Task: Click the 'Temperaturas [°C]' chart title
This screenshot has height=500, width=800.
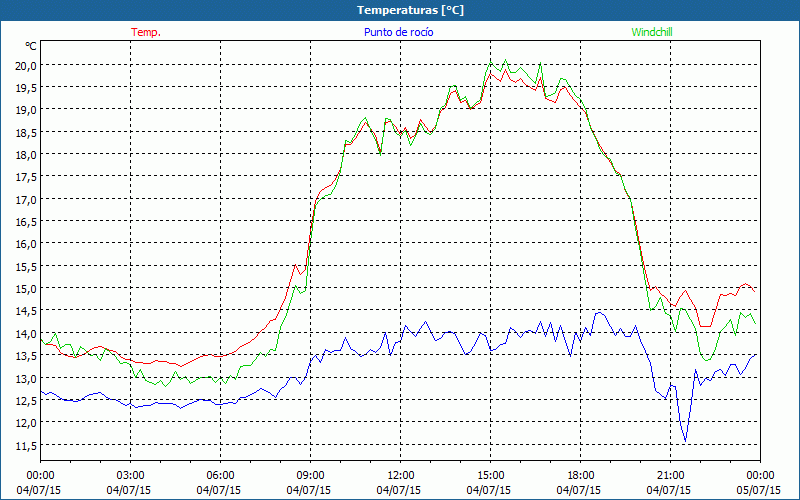Action: 410,10
